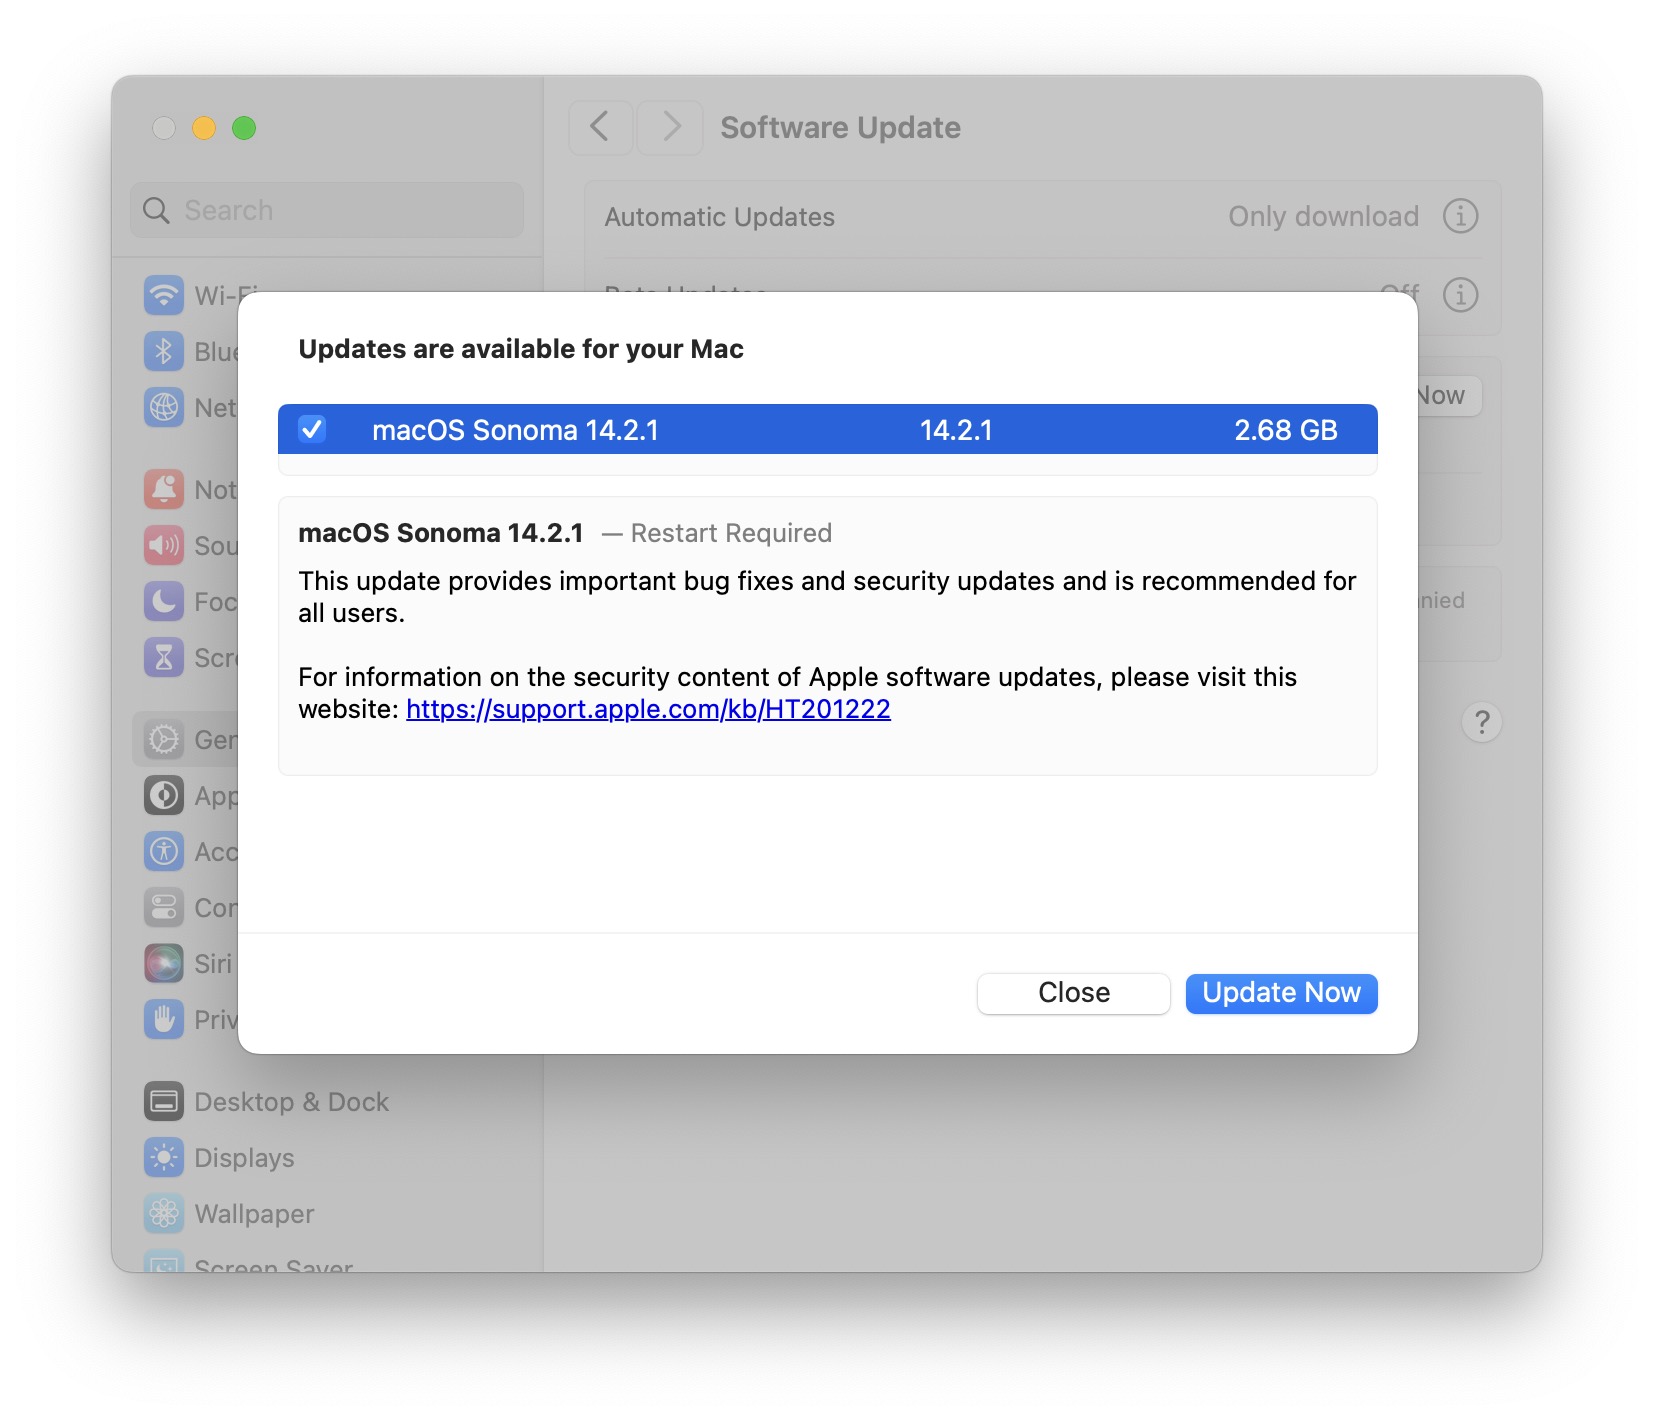This screenshot has width=1654, height=1420.
Task: Open Notifications using the bell icon
Action: point(163,489)
